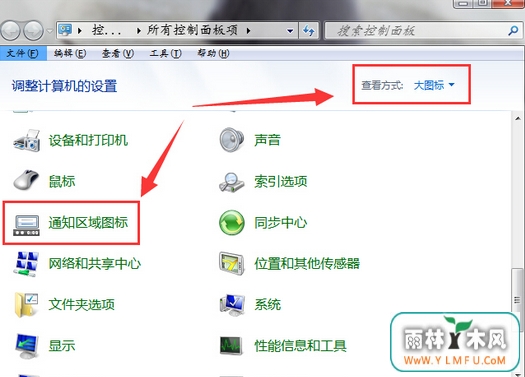Click the 性能信息和工具 graph icon
This screenshot has height=377, width=525.
point(231,346)
